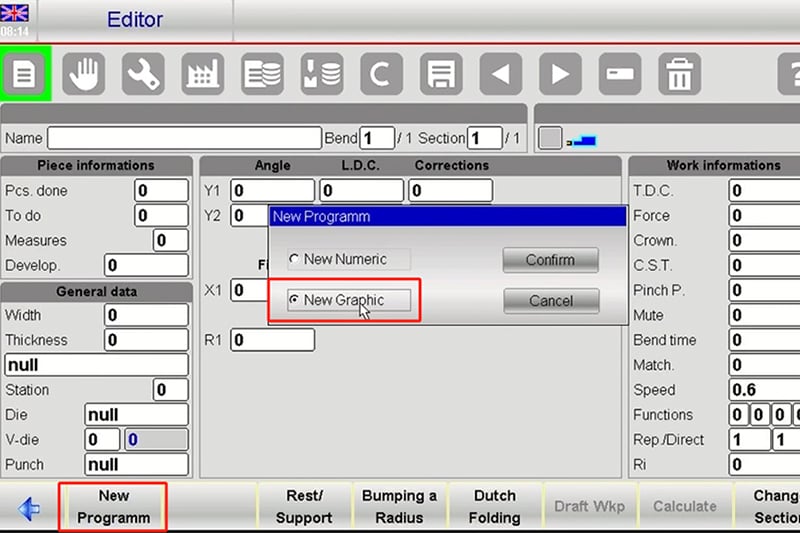Screen dimensions: 800x533
Task: Edit the Y1 Corrections field
Action: [451, 191]
